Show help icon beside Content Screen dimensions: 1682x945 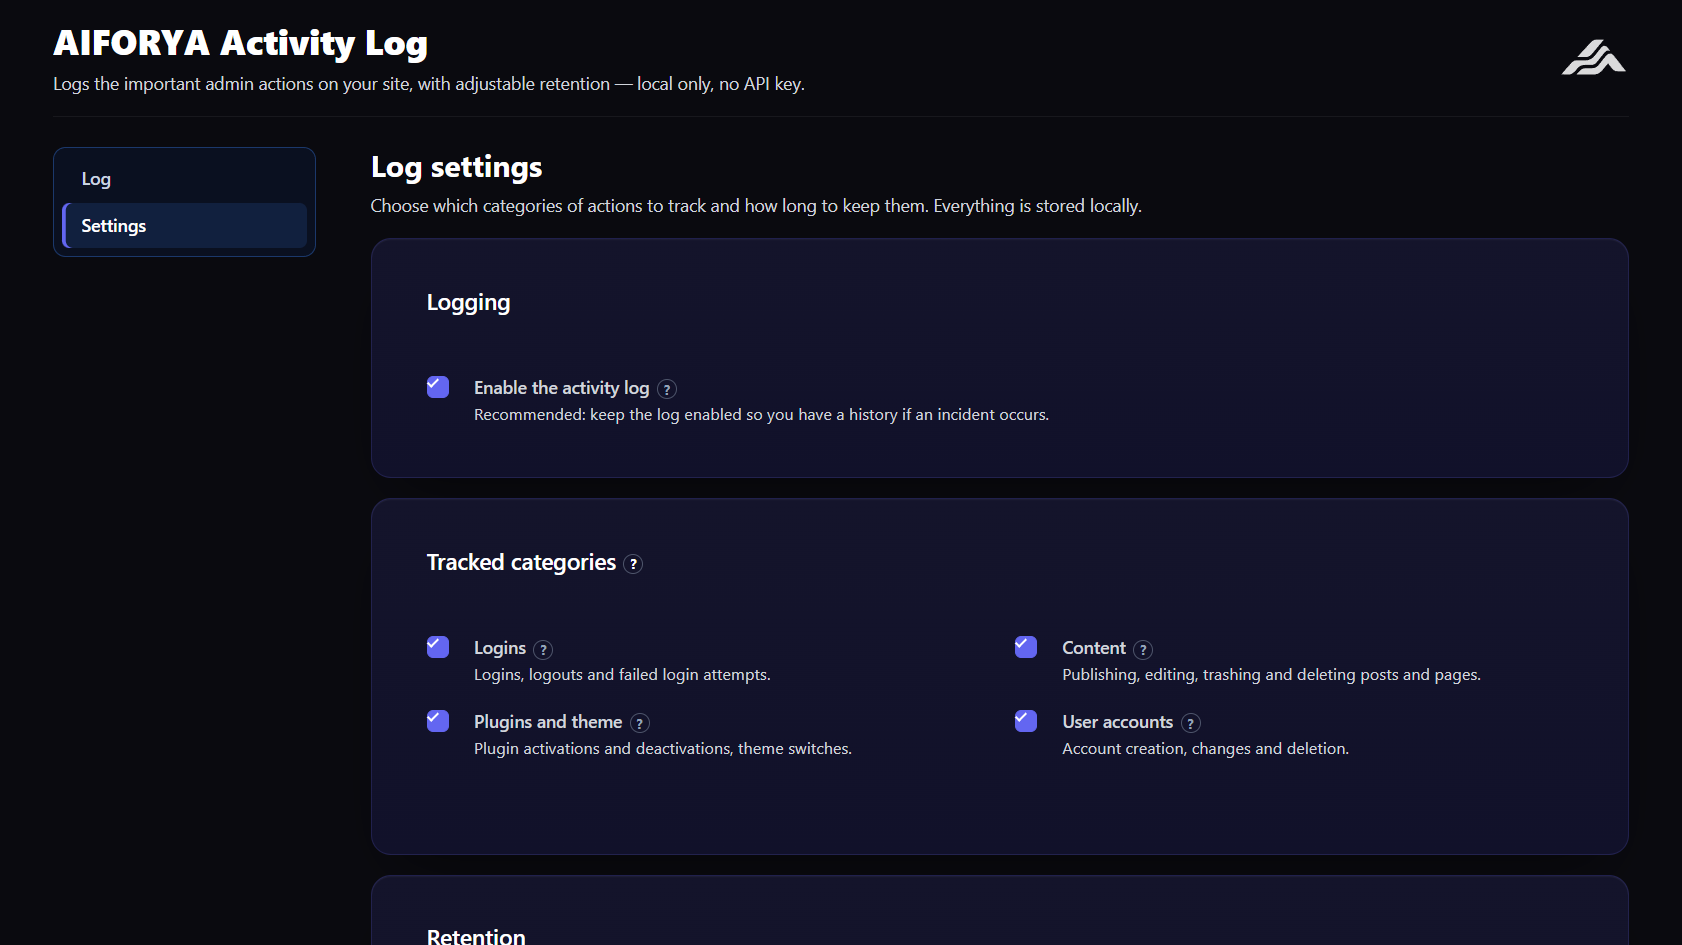click(1143, 650)
